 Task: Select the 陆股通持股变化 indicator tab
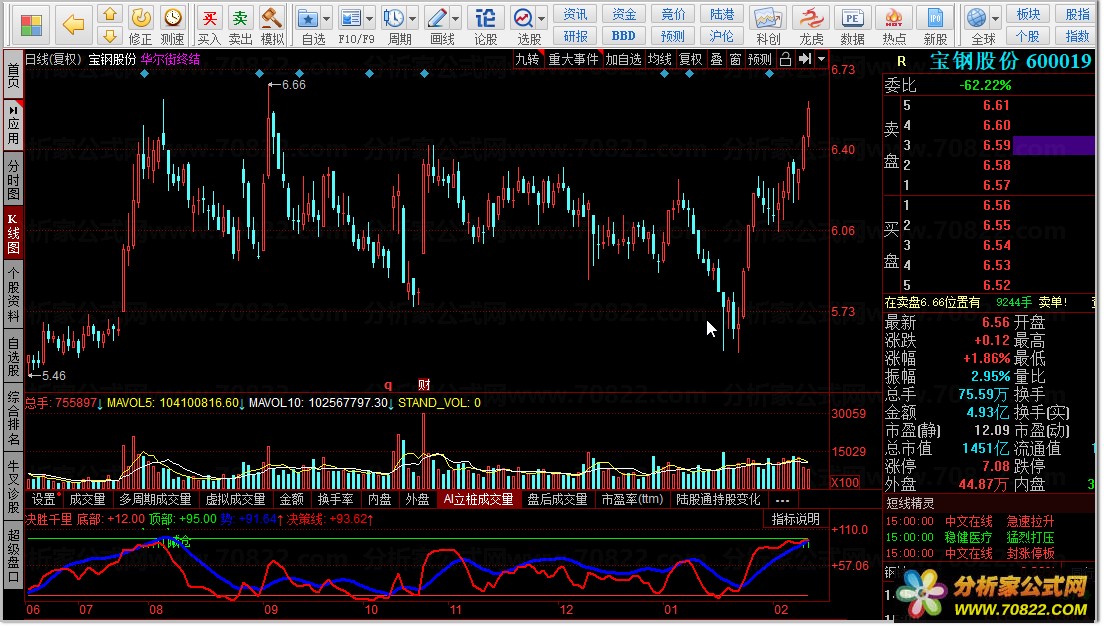click(719, 501)
